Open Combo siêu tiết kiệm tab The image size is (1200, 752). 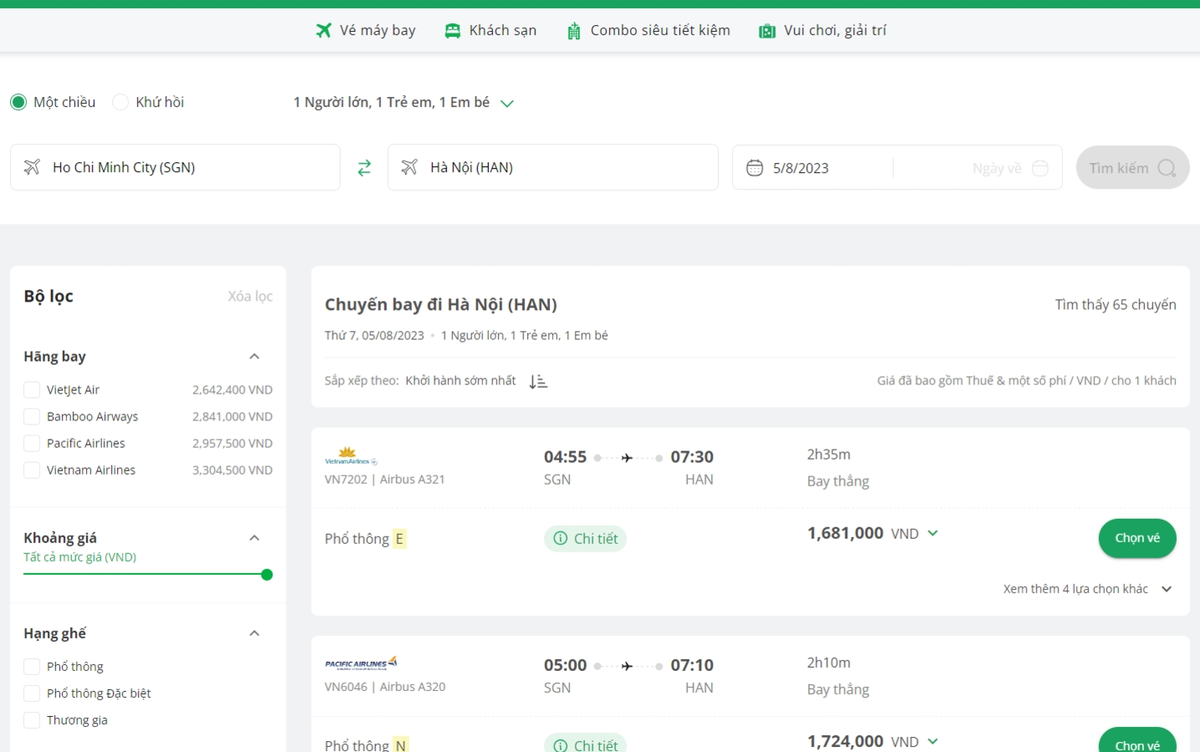point(648,30)
